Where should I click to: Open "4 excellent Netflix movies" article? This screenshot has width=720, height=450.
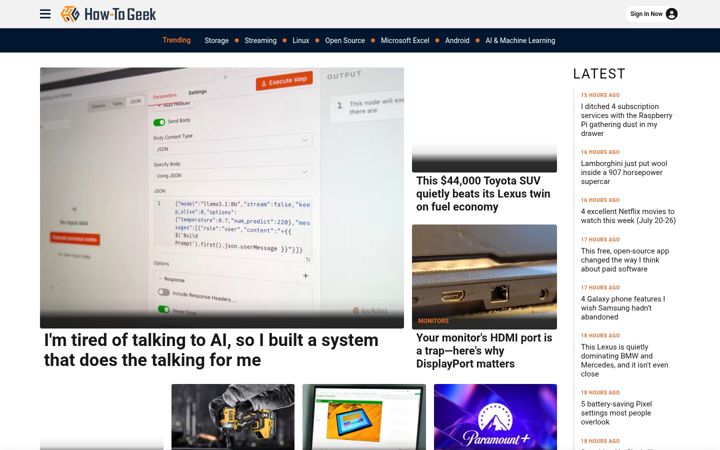(628, 216)
